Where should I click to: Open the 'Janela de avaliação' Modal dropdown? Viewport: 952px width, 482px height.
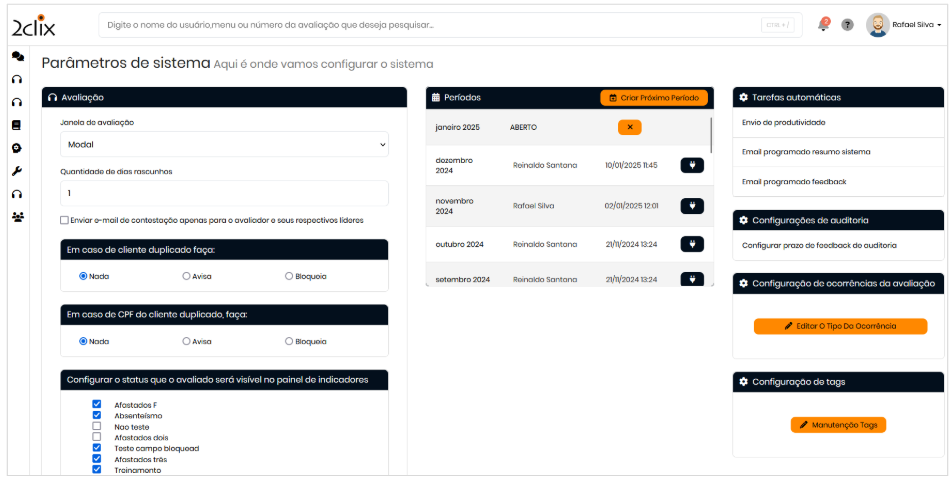click(224, 144)
